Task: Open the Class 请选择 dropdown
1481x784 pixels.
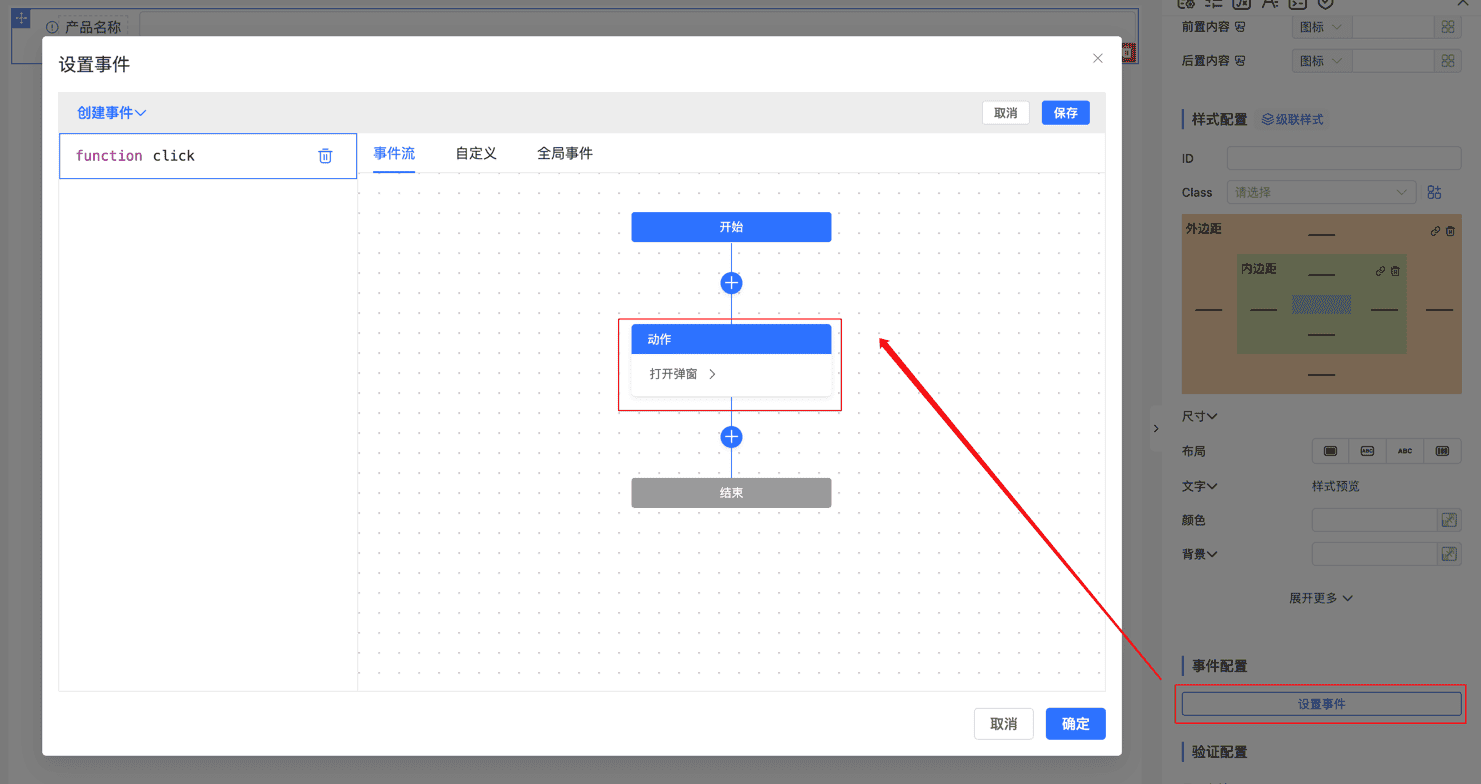Action: (1320, 192)
